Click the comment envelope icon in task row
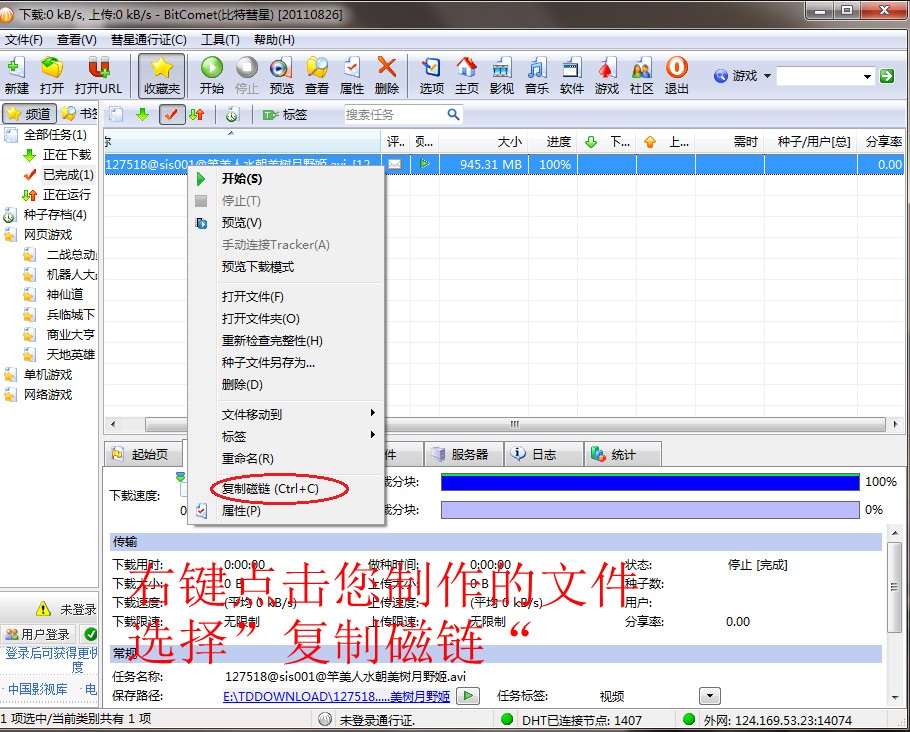This screenshot has height=732, width=910. pyautogui.click(x=395, y=164)
